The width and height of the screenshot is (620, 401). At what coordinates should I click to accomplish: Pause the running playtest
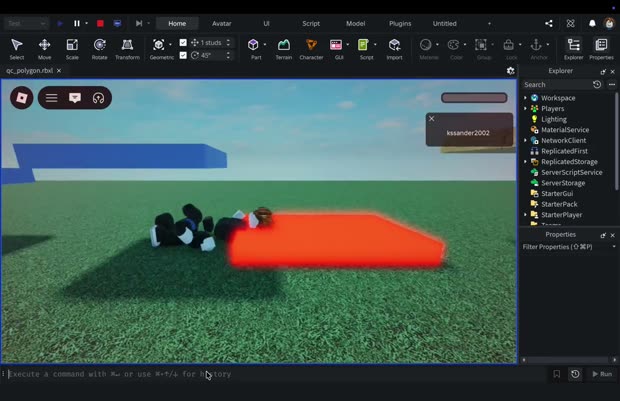77,23
